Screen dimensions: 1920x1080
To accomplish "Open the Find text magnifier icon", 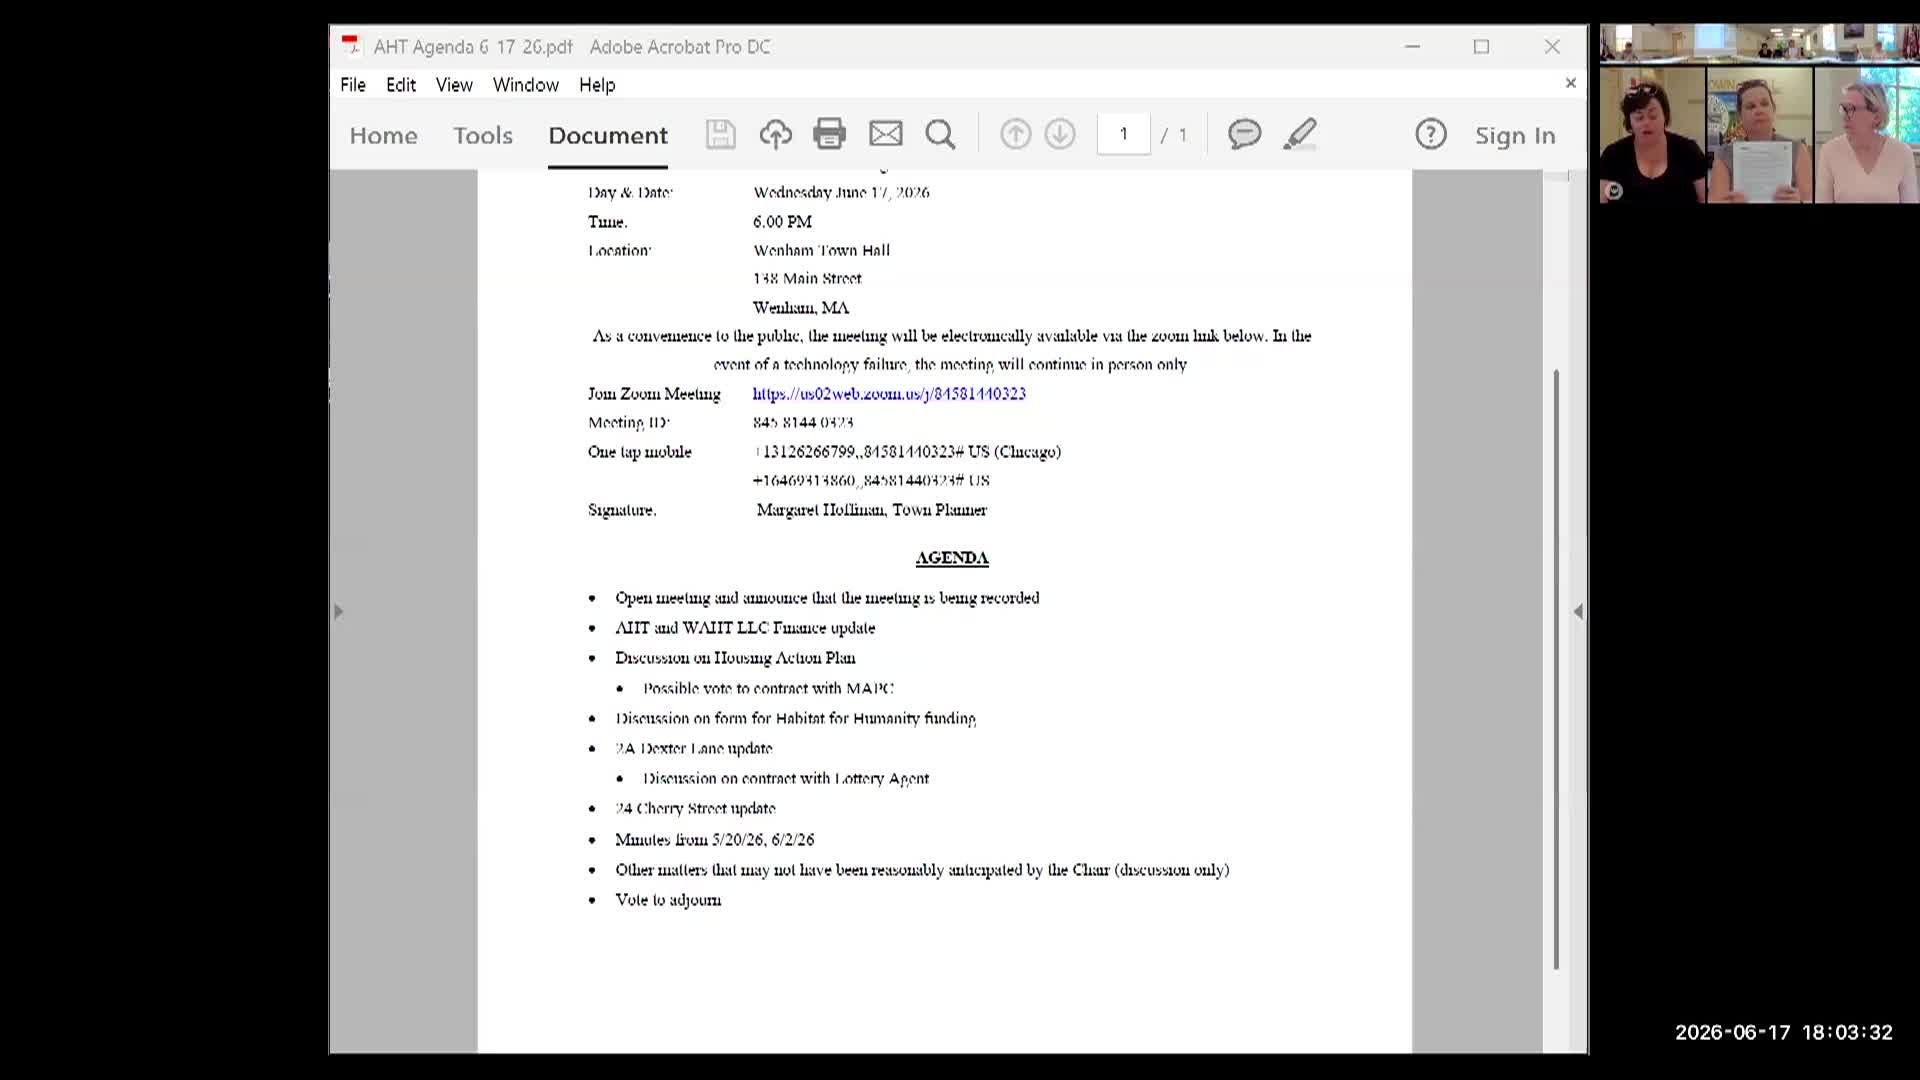I will (940, 134).
